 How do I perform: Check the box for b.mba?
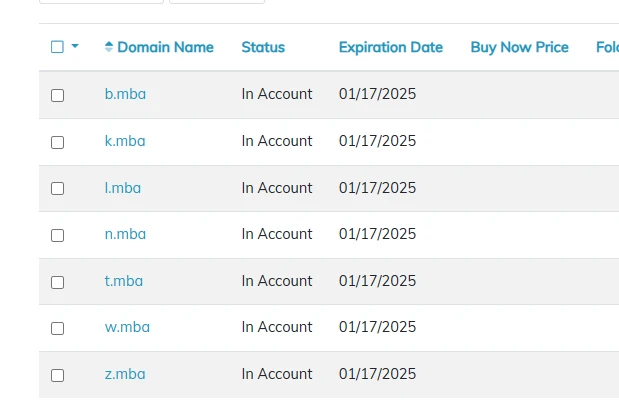(57, 95)
